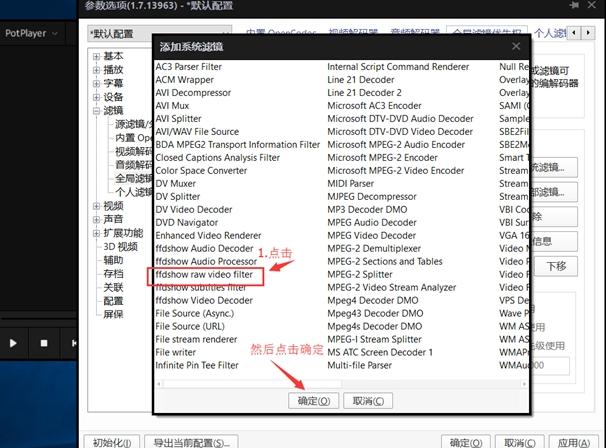The width and height of the screenshot is (606, 448).
Task: Expand the 播放 tree node
Action: click(97, 70)
